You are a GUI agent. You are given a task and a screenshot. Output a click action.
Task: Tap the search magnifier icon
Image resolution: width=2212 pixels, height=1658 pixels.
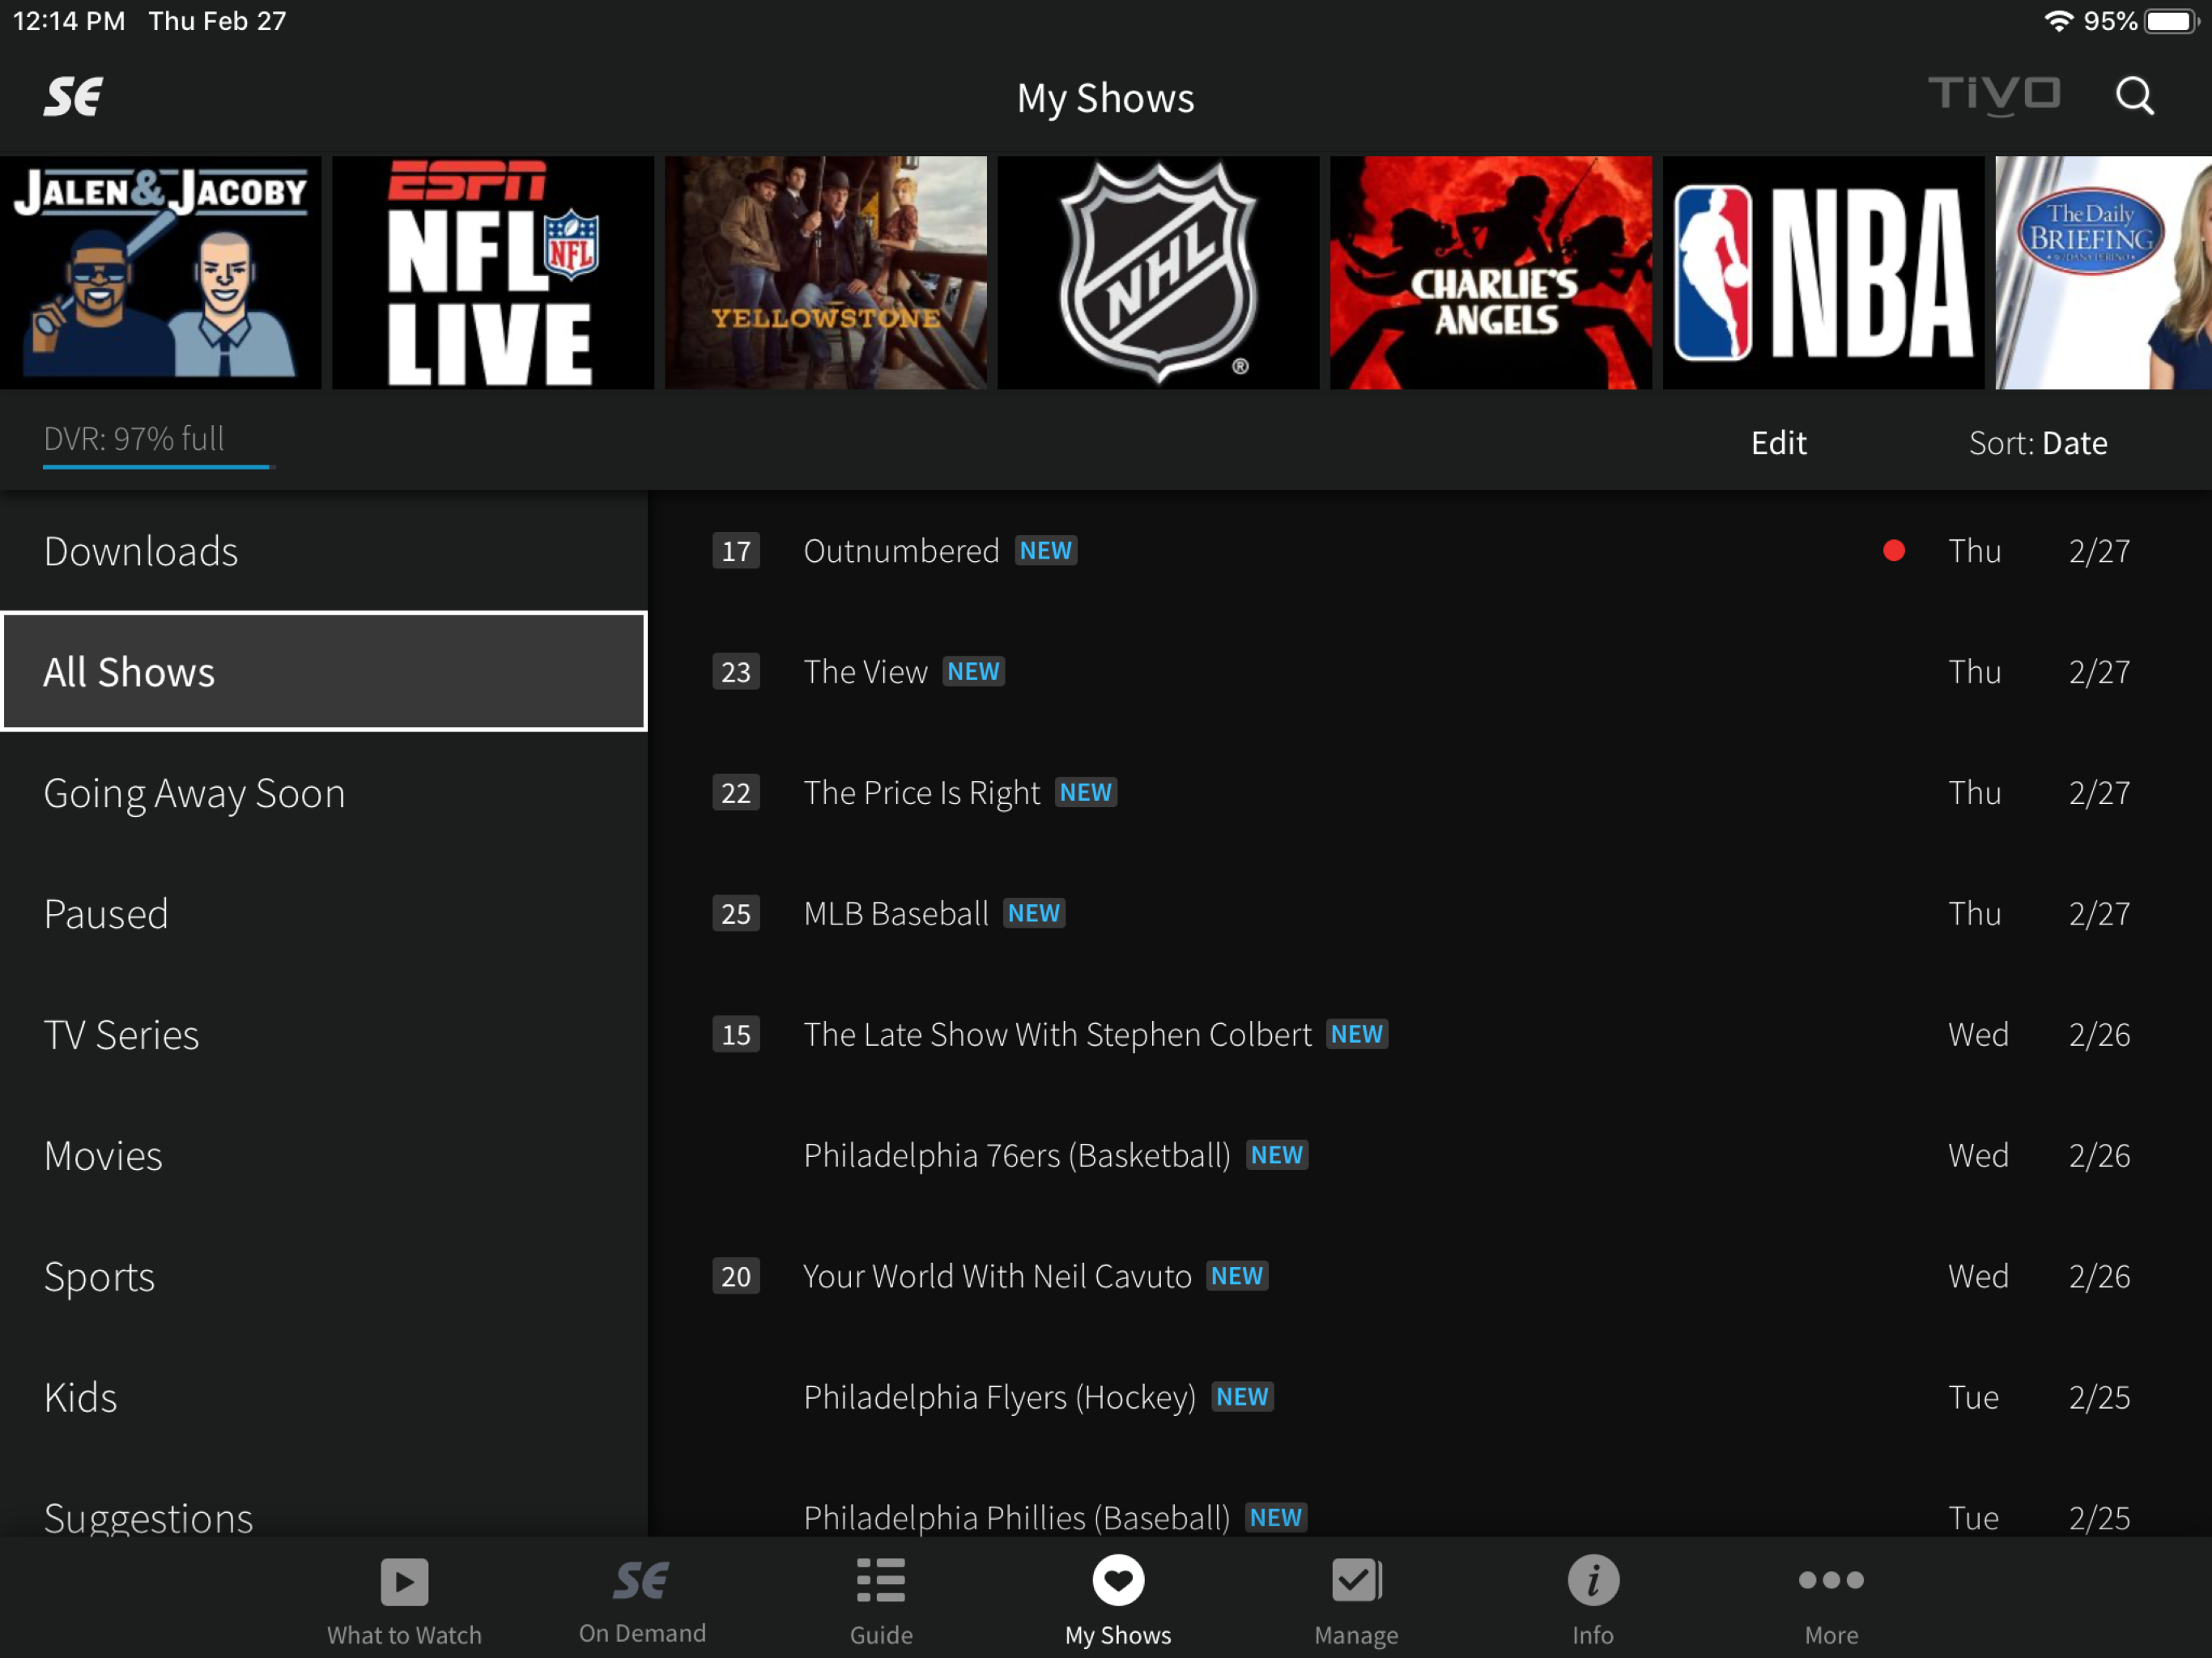pyautogui.click(x=2134, y=96)
